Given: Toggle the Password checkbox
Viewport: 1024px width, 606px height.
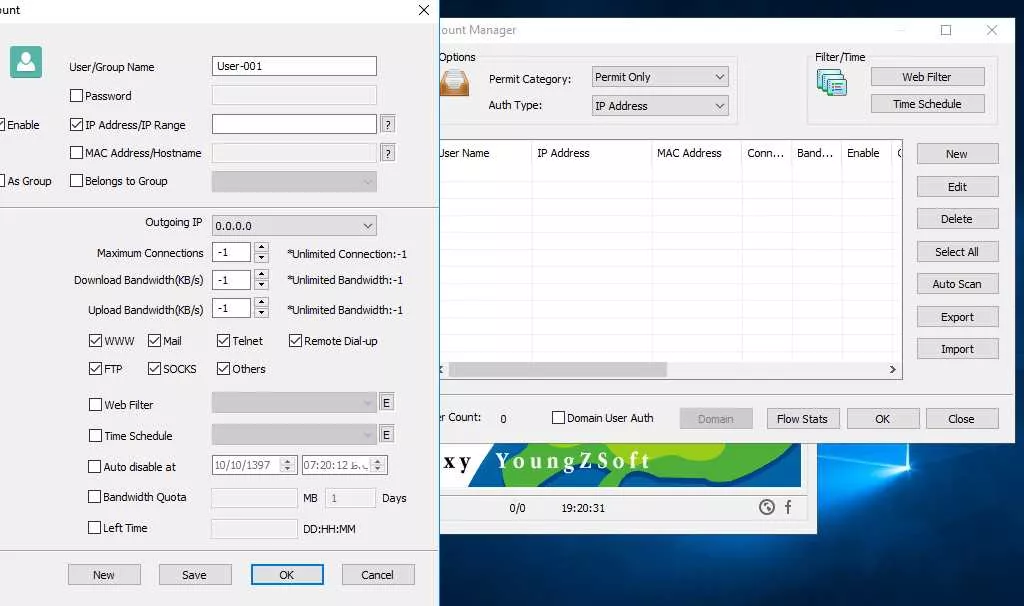Looking at the screenshot, I should (76, 96).
